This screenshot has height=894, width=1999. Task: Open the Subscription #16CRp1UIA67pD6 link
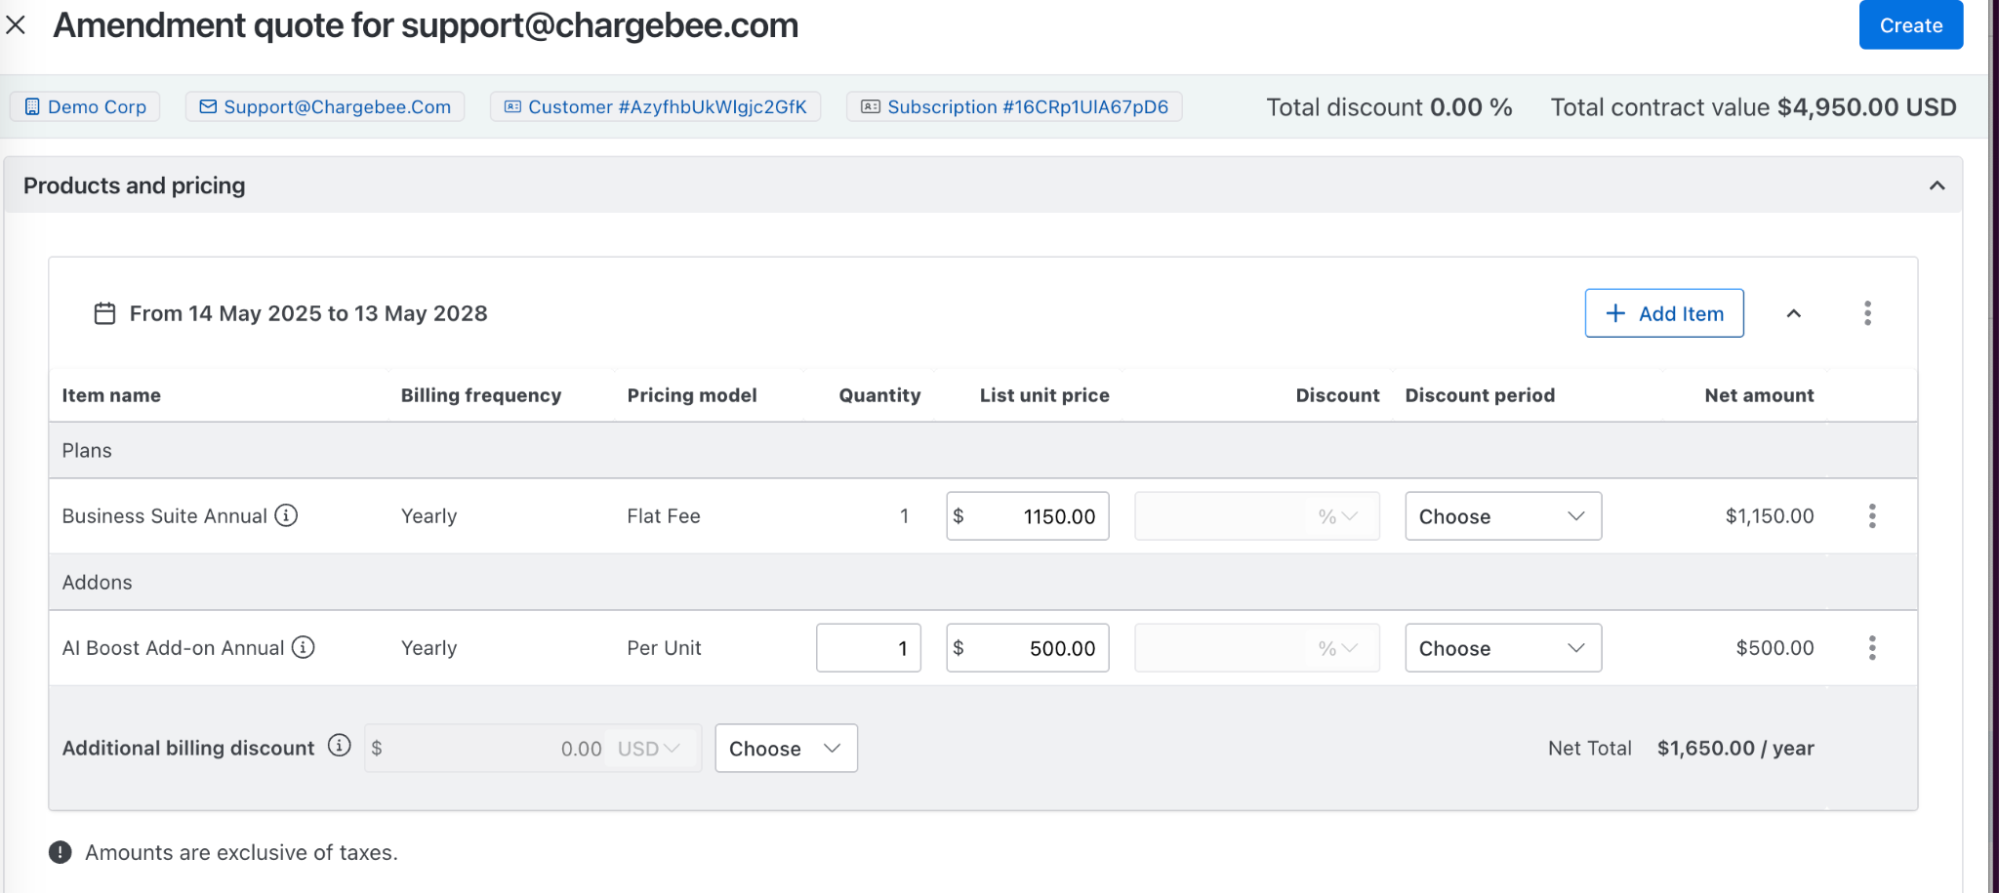pos(1014,107)
